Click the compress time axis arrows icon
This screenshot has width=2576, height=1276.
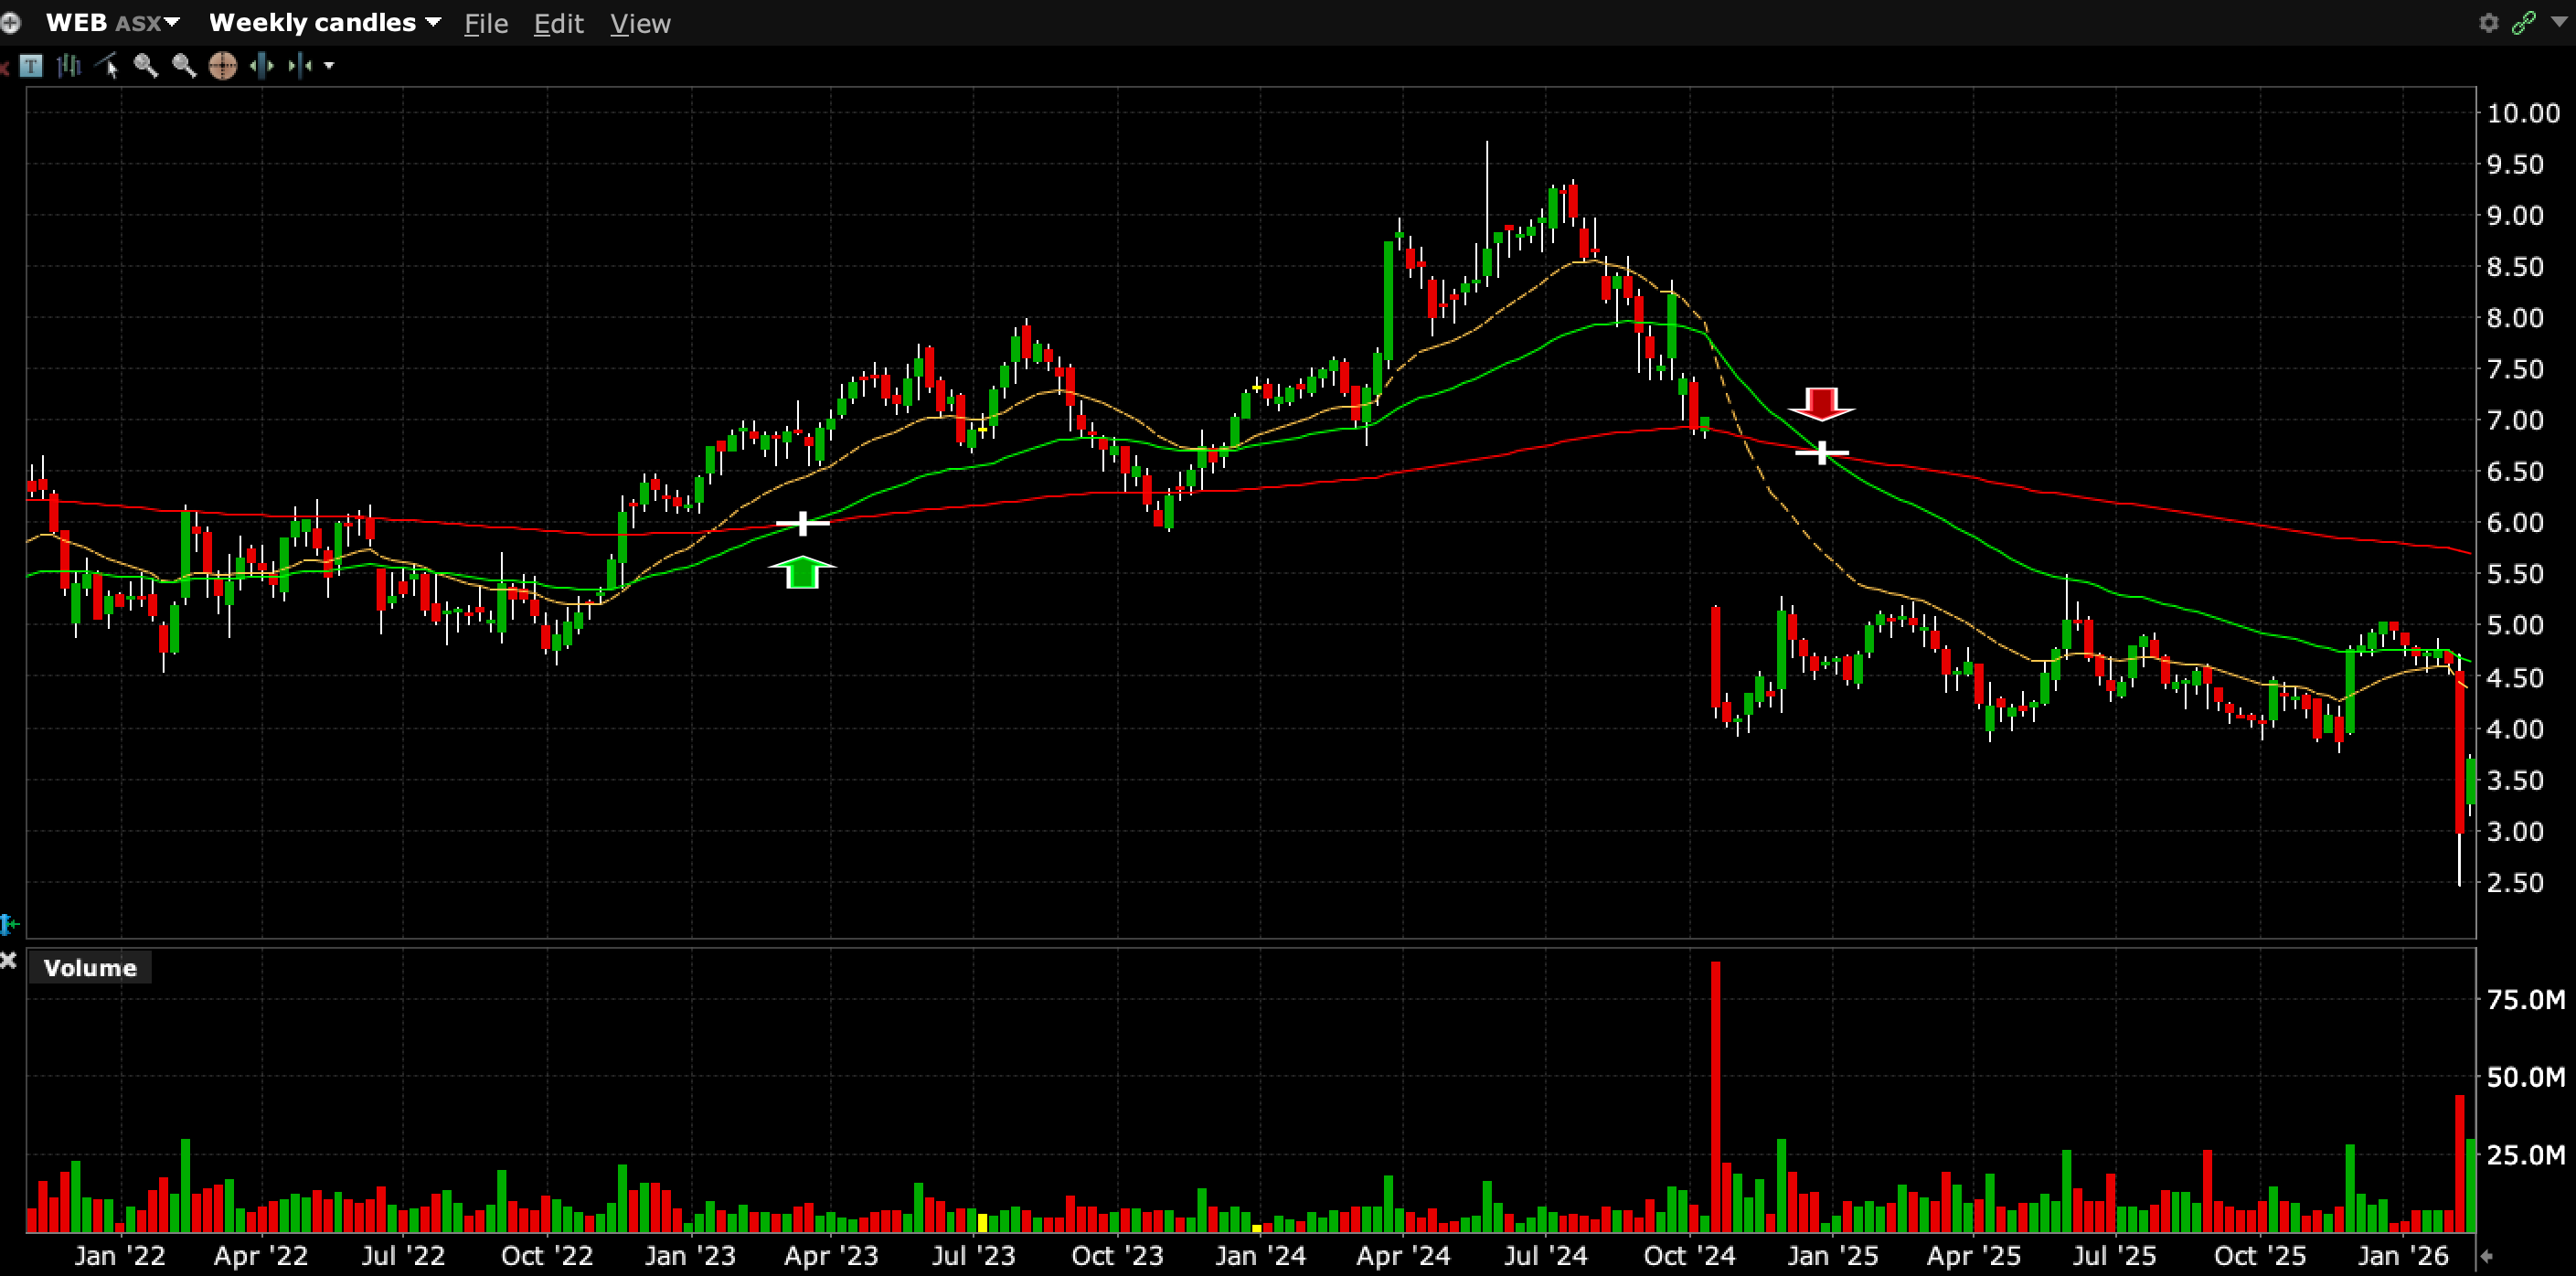pos(300,66)
